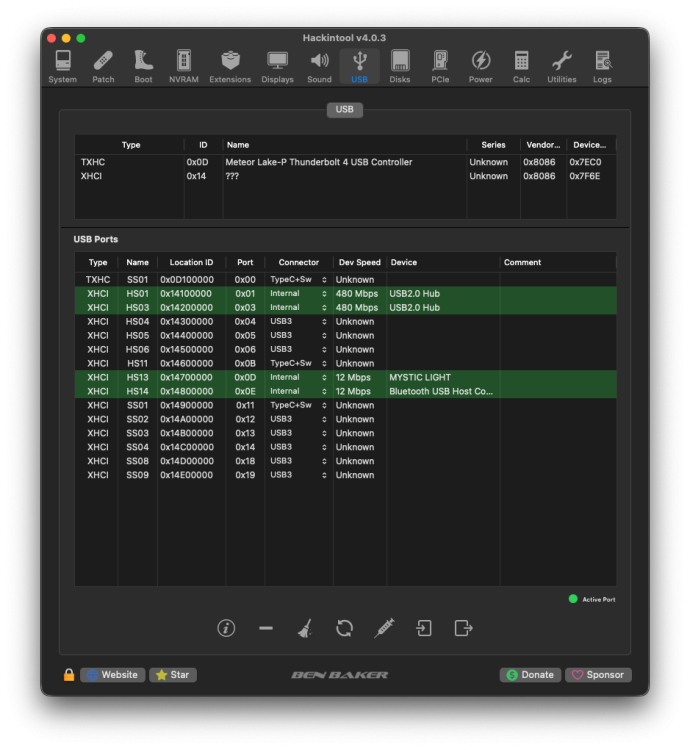Sort ports by Dev Speed header

pos(360,262)
